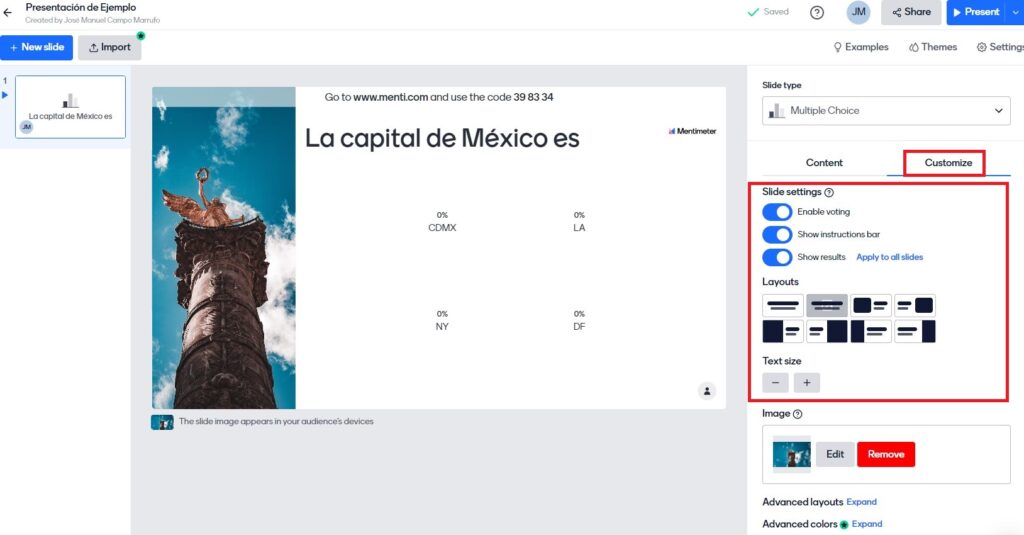The image size is (1024, 535).
Task: Click the Slide settings help icon
Action: [829, 192]
